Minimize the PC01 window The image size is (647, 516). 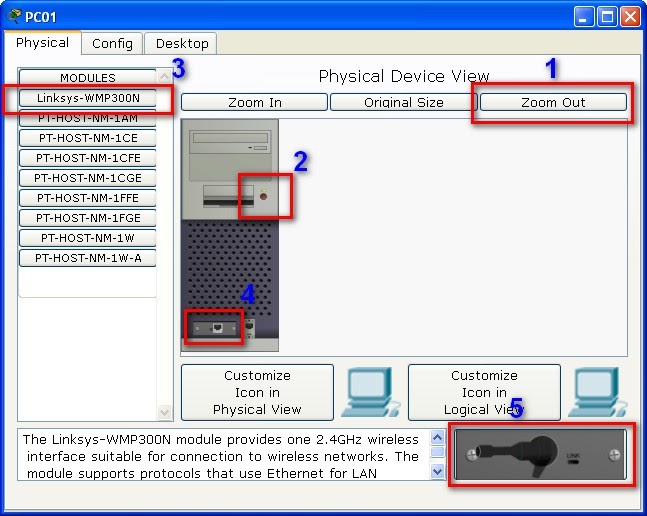(x=583, y=17)
